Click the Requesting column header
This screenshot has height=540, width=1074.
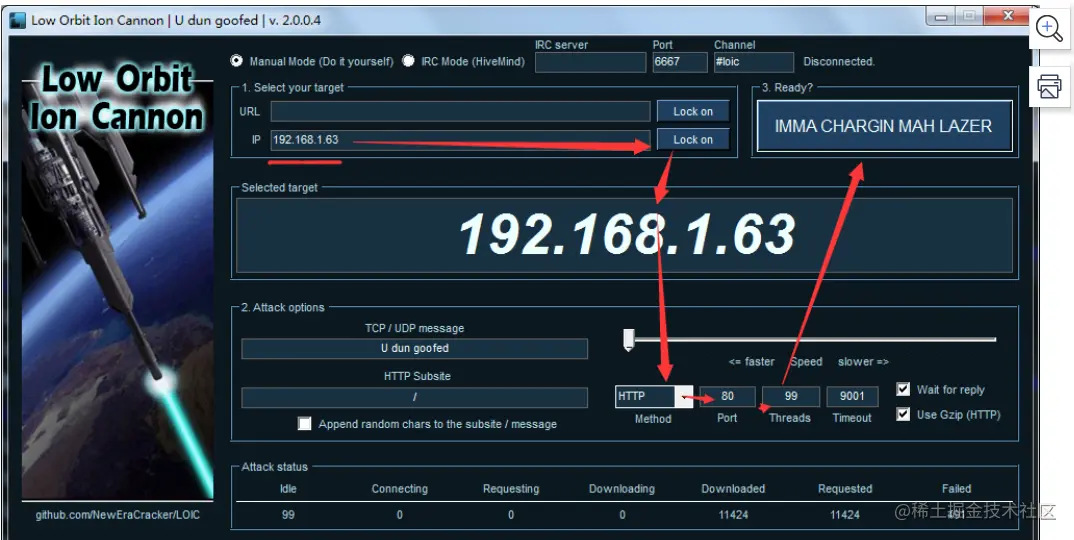coord(511,489)
